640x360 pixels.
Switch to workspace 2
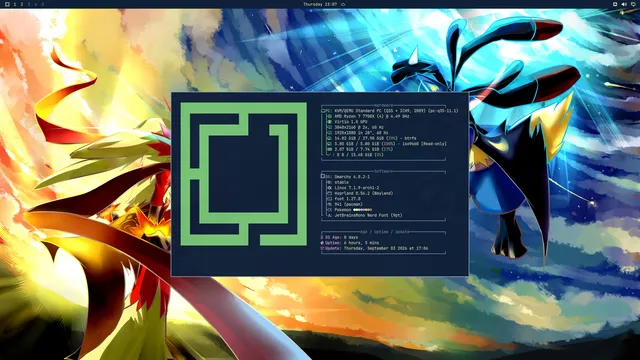point(22,4)
